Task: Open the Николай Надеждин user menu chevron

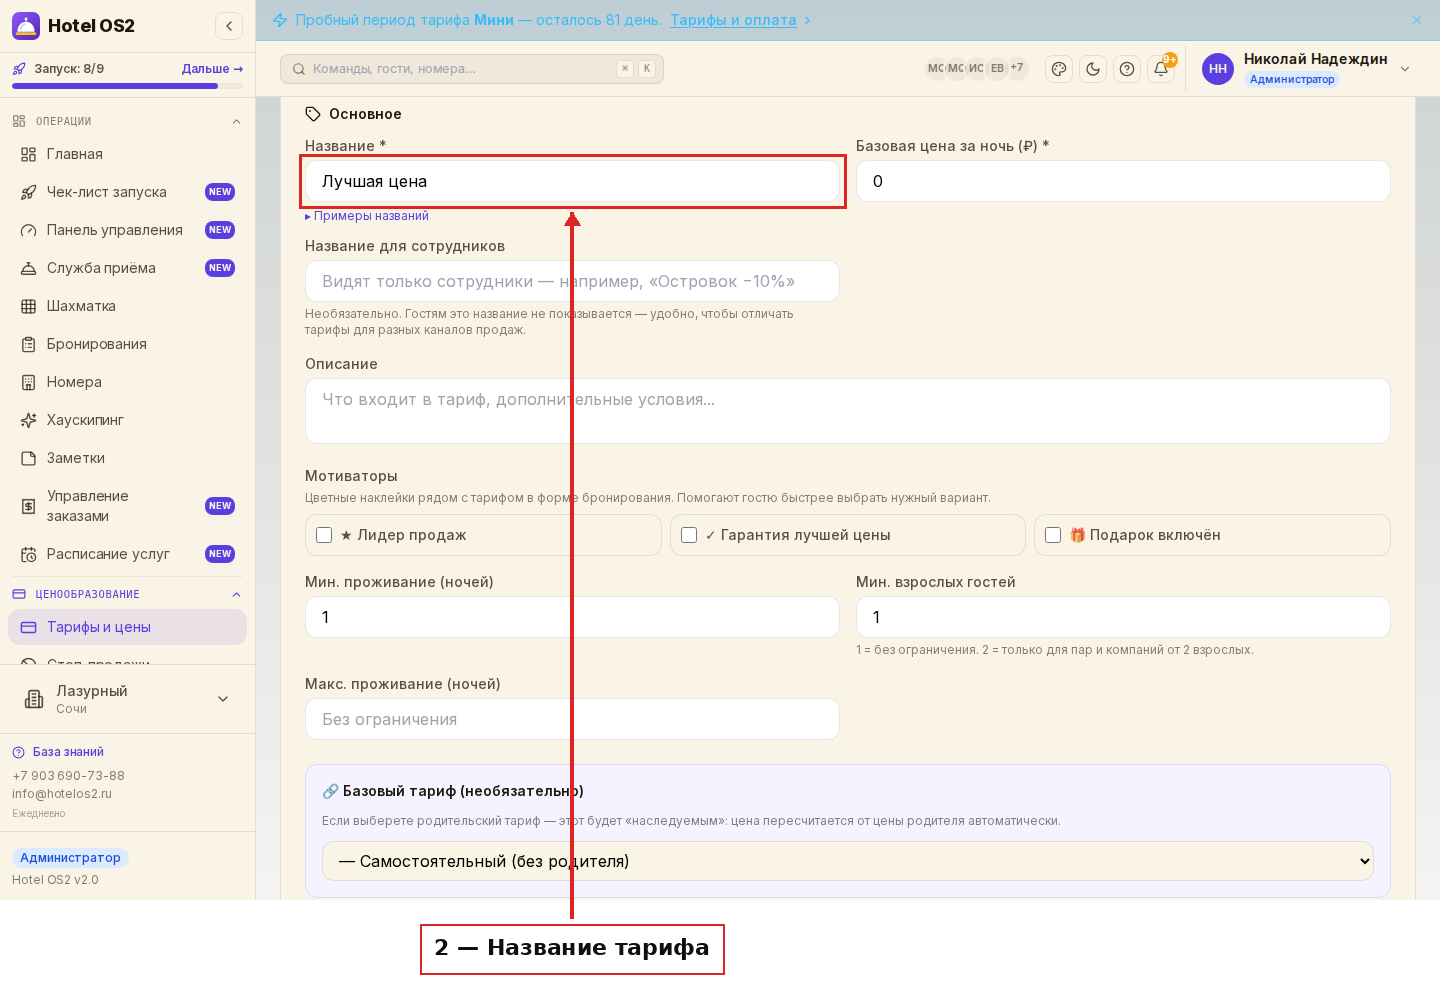Action: coord(1405,69)
